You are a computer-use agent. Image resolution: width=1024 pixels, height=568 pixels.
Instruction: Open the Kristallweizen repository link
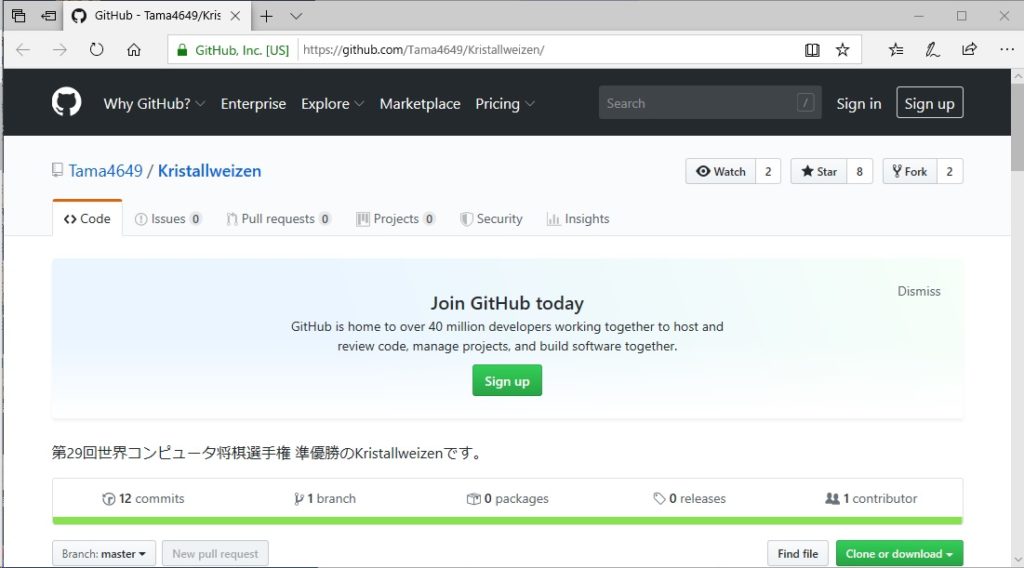(210, 171)
